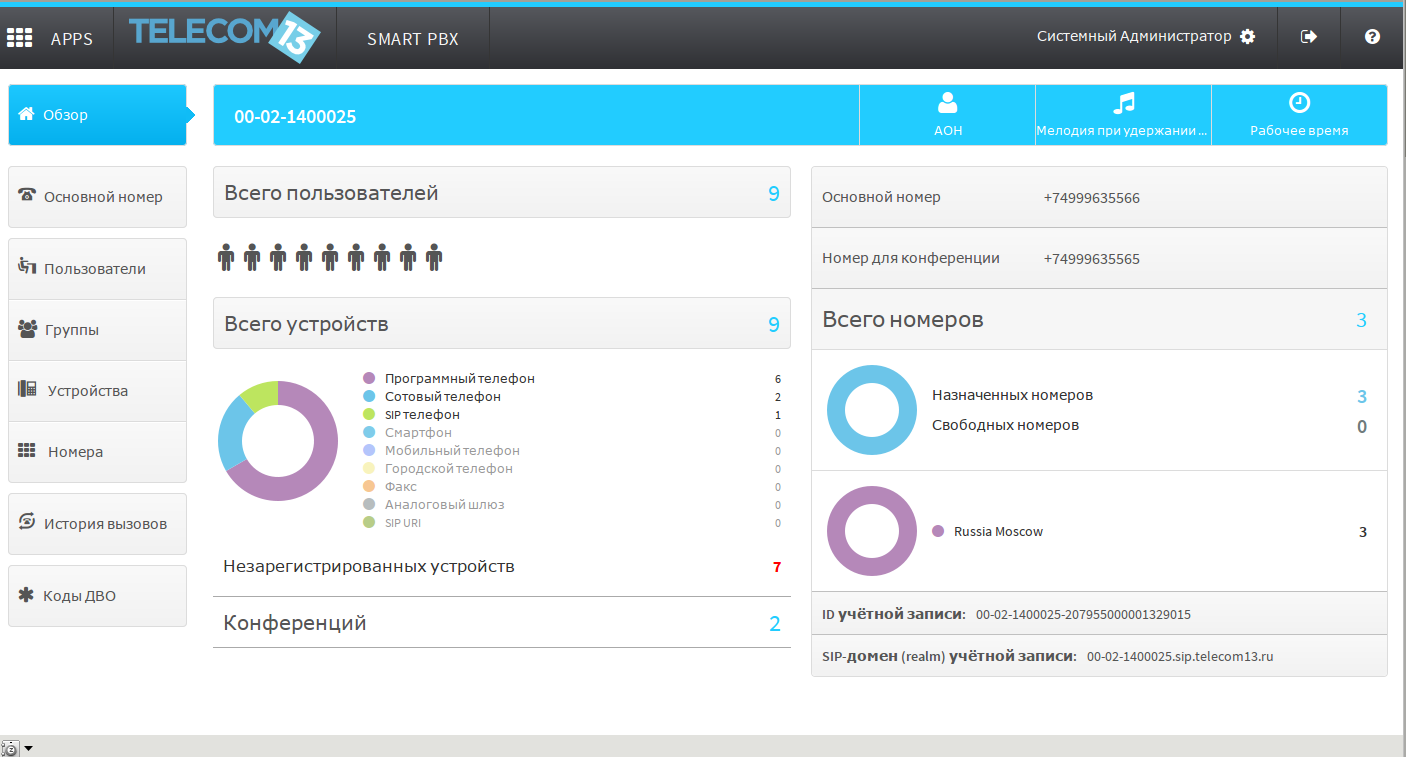
Task: Open Основной номер in sidebar
Action: point(97,197)
